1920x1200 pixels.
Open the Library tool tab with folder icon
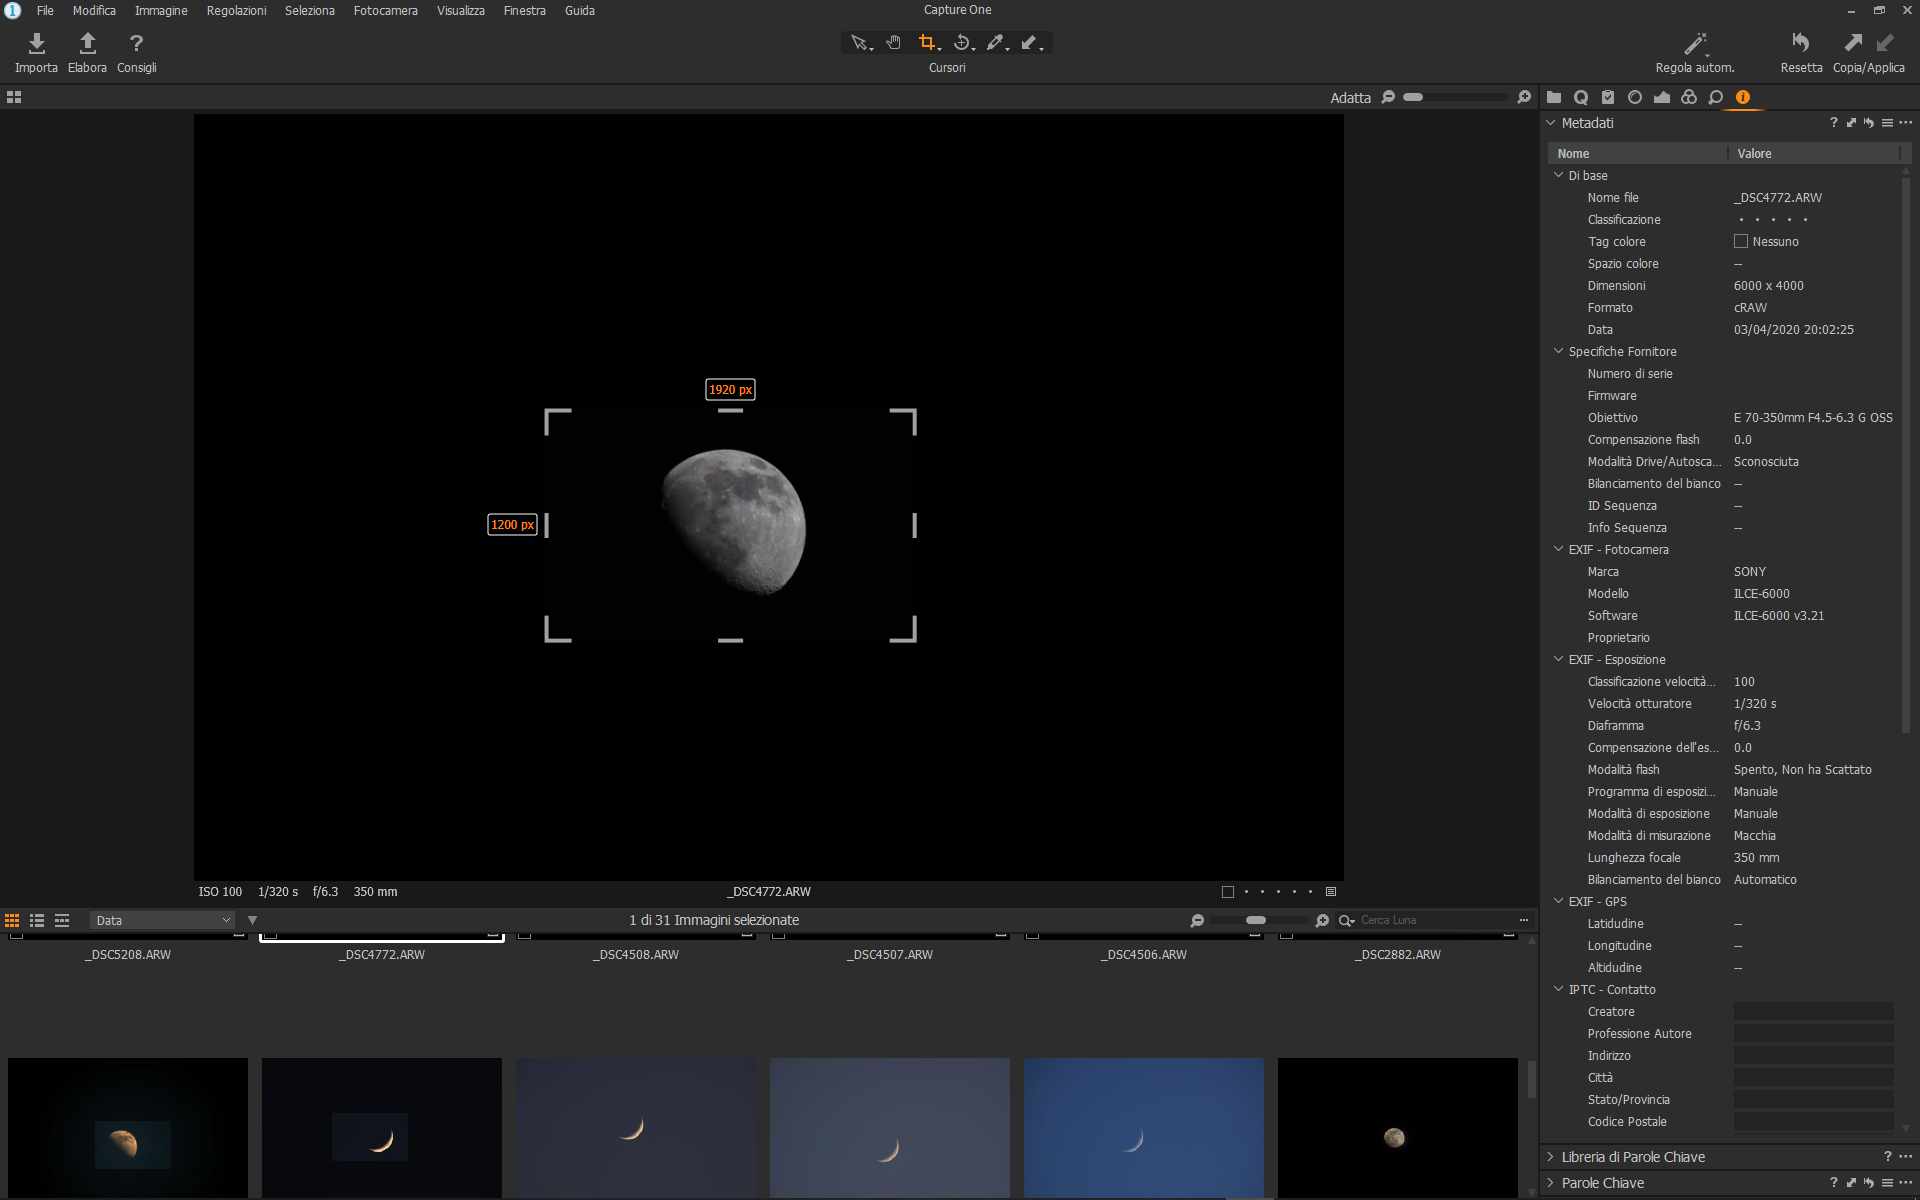click(x=1554, y=97)
